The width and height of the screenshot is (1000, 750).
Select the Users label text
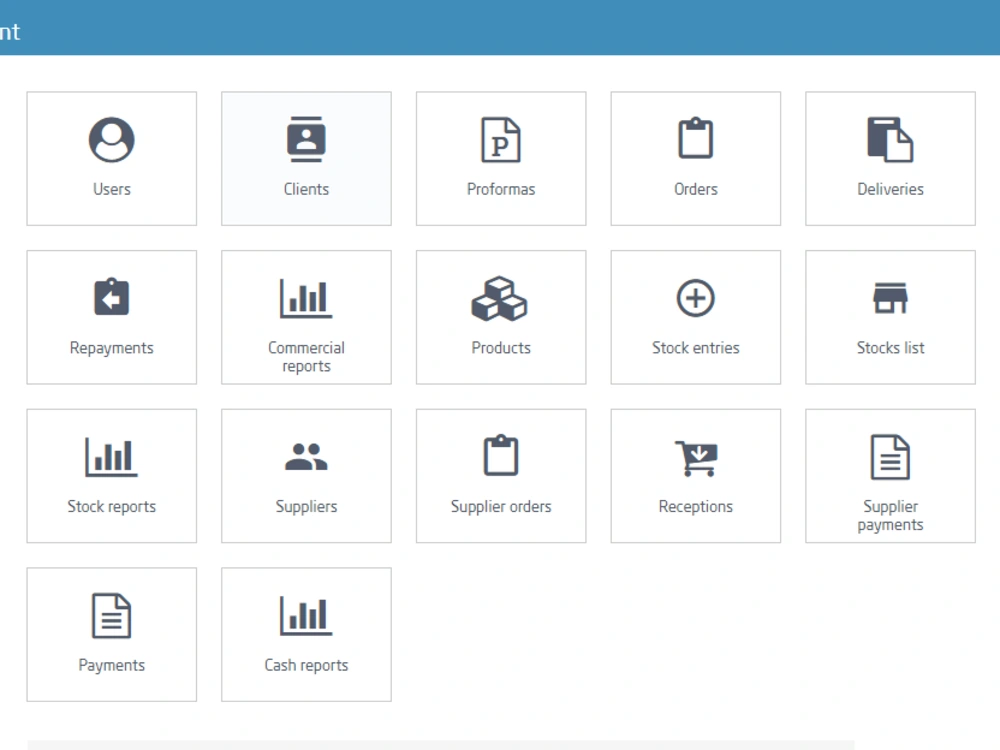[x=112, y=189]
